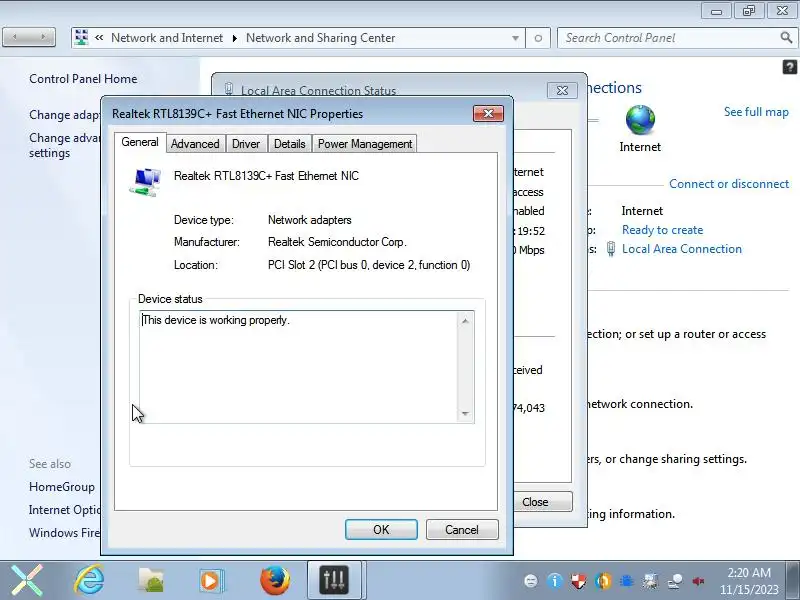The height and width of the screenshot is (600, 800).
Task: Click Cancel in NIC Properties dialog
Action: [462, 530]
